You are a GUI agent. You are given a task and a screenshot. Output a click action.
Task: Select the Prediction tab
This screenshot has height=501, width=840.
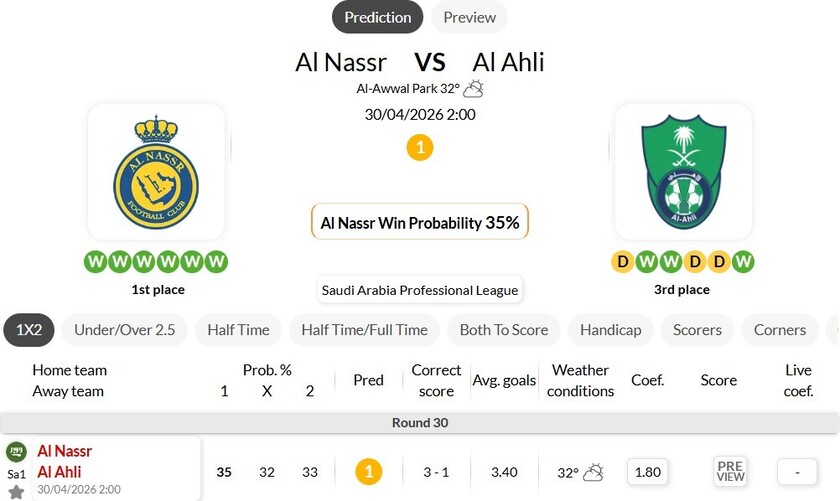(377, 17)
